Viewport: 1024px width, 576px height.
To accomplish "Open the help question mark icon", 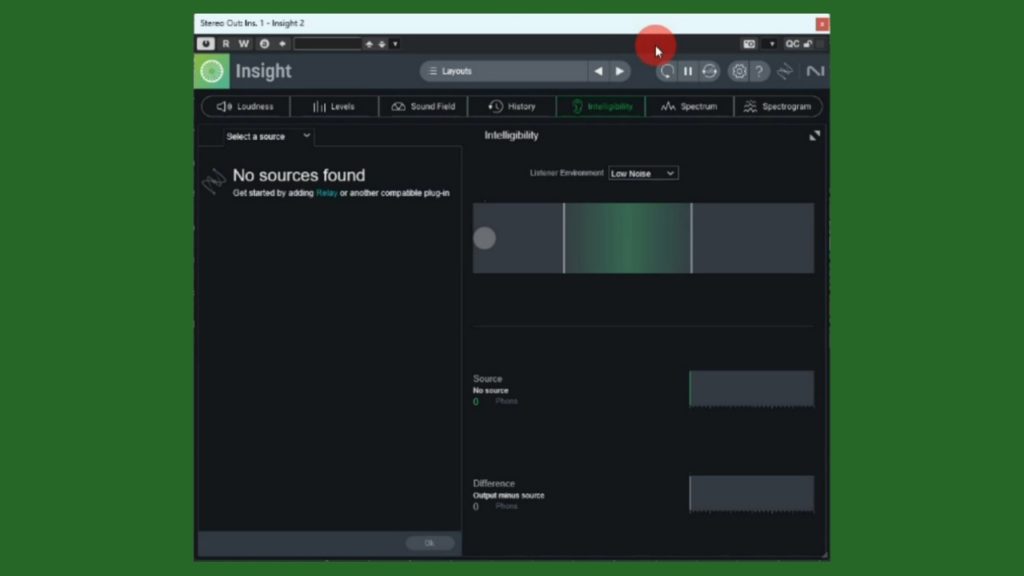I will tap(759, 71).
